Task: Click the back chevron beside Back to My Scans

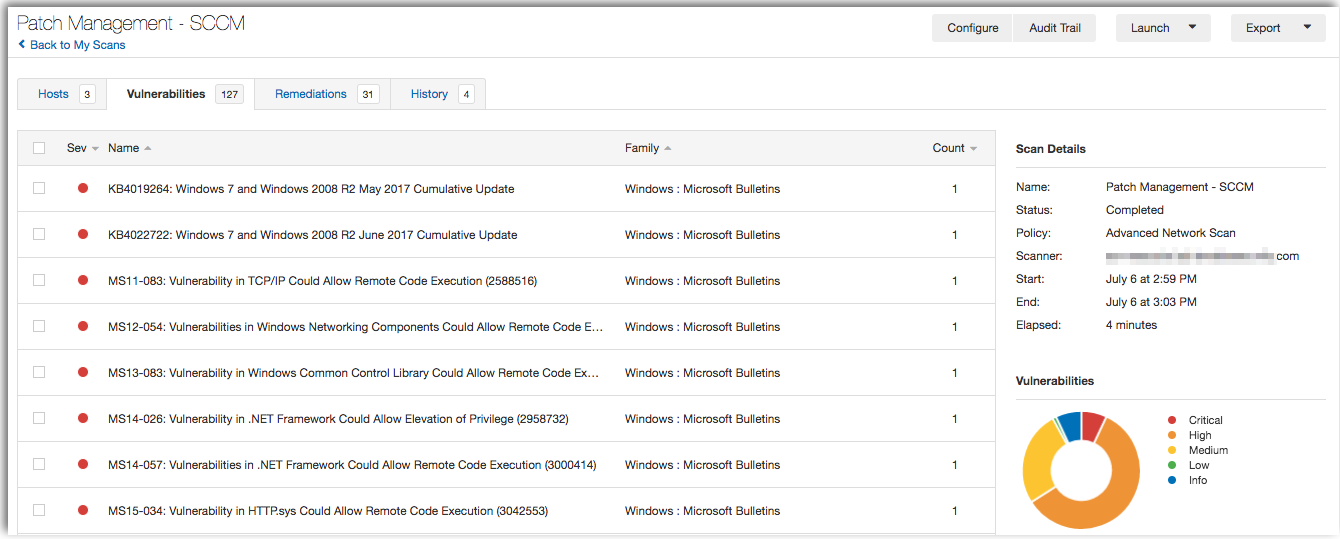Action: click(22, 45)
